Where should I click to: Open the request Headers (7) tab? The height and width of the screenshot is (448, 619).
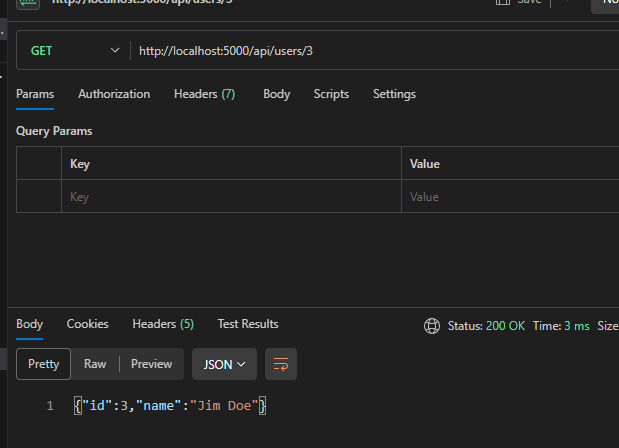pos(204,94)
